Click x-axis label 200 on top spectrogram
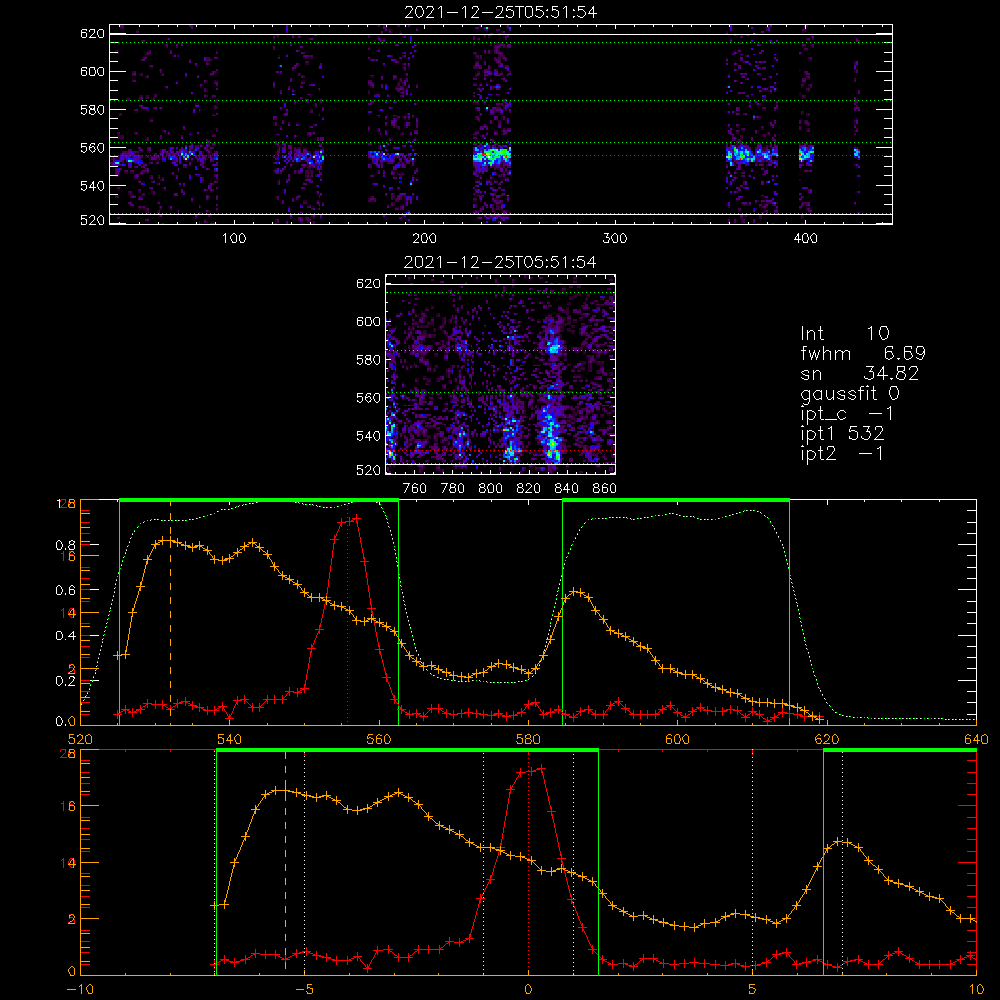 (x=424, y=239)
